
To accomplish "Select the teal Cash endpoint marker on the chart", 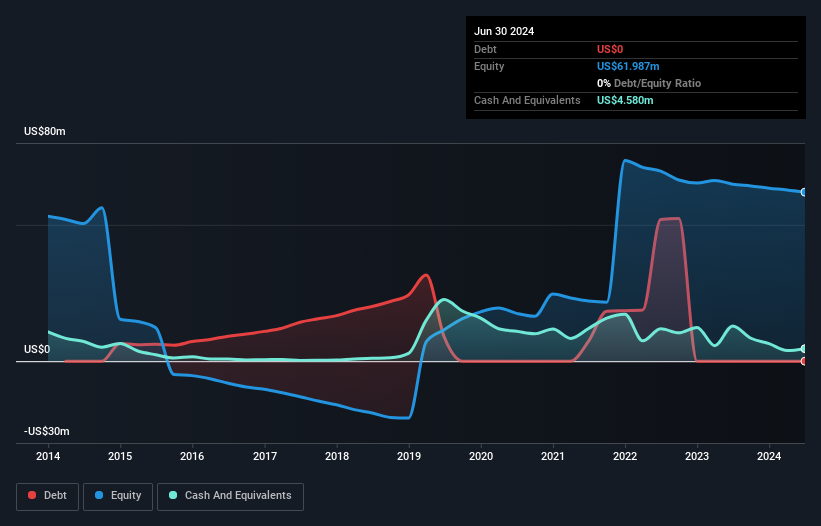I will pos(804,349).
